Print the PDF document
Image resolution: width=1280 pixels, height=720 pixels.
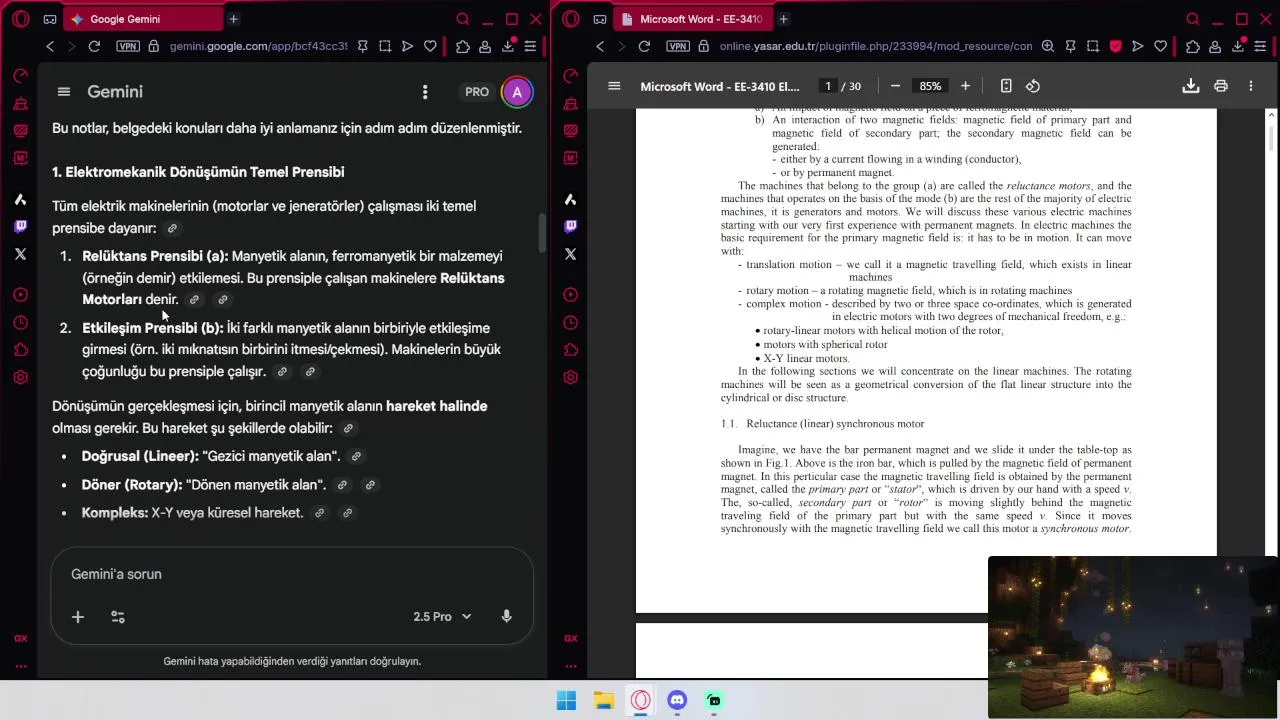pos(1221,86)
